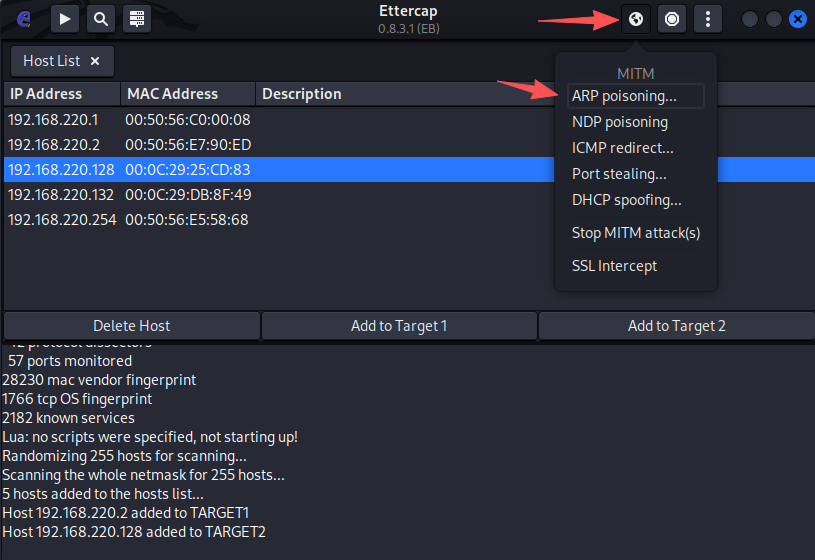Click Stop MITM attack(s)
The image size is (815, 560).
pos(636,233)
